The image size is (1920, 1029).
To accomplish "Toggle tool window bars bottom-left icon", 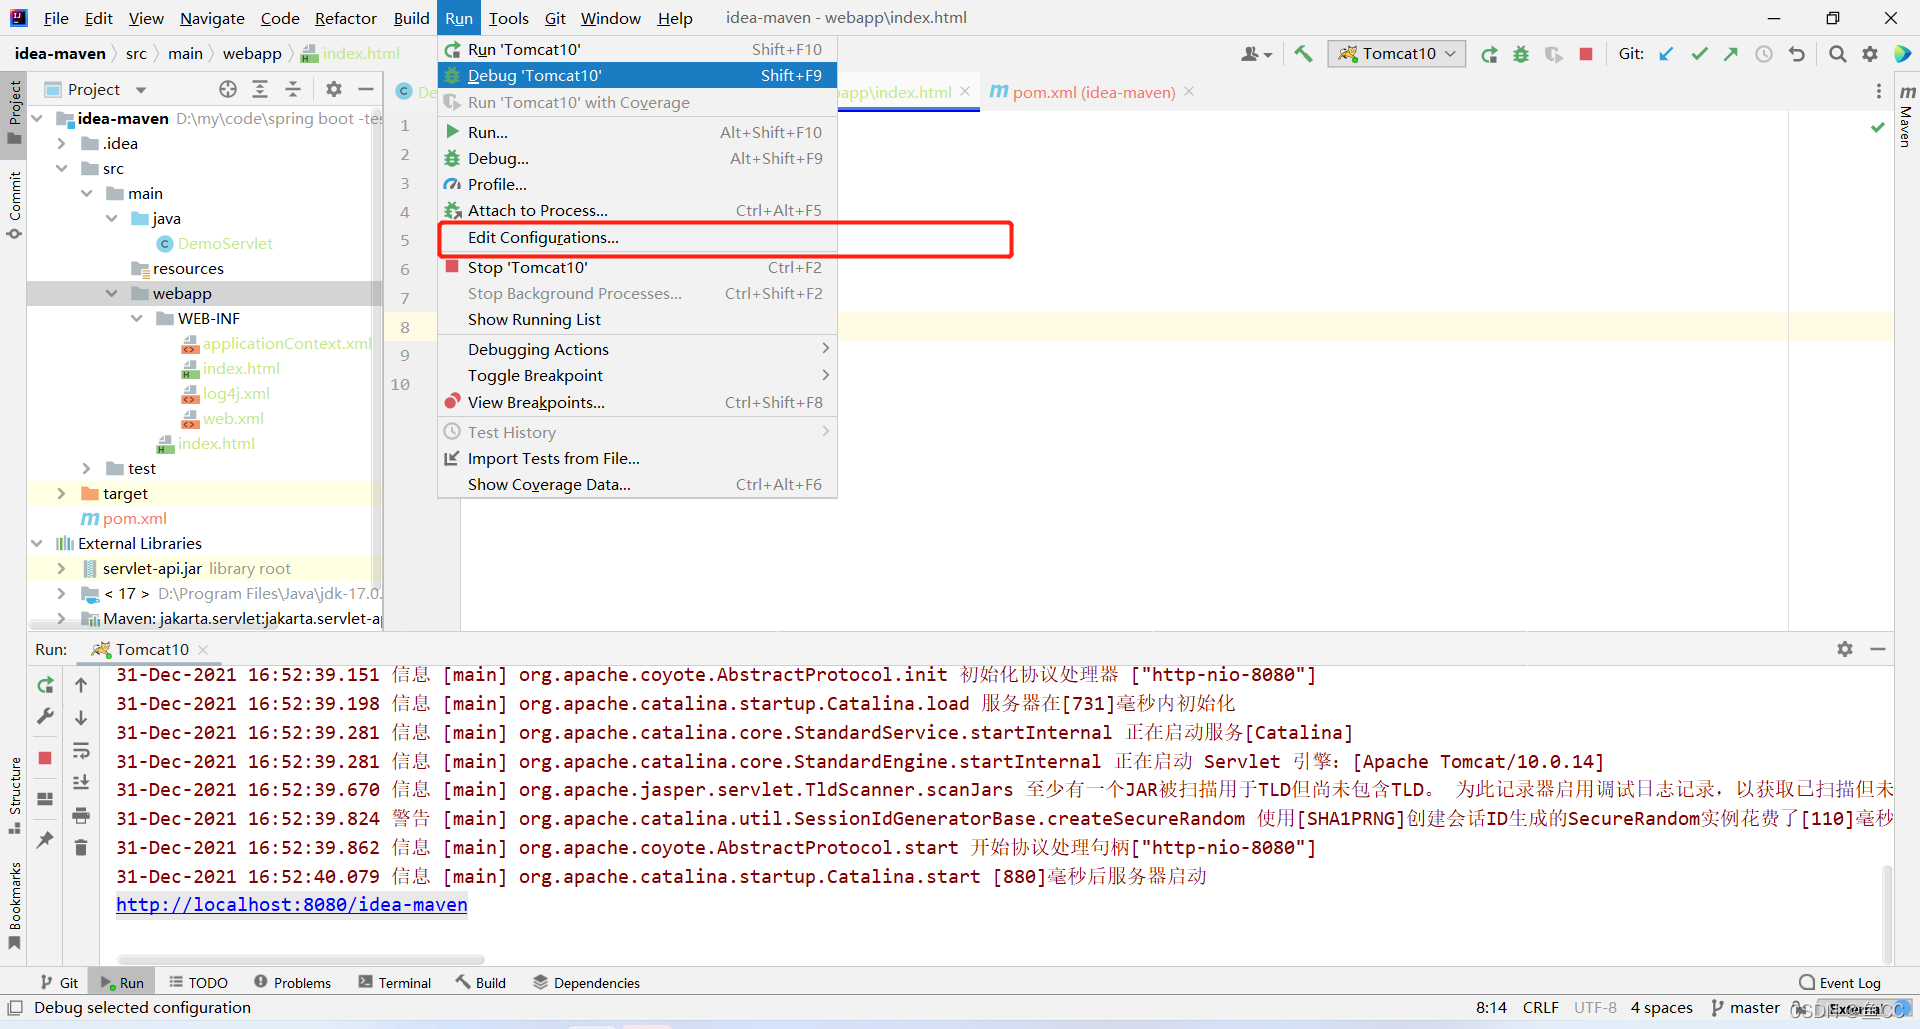I will click(15, 1008).
